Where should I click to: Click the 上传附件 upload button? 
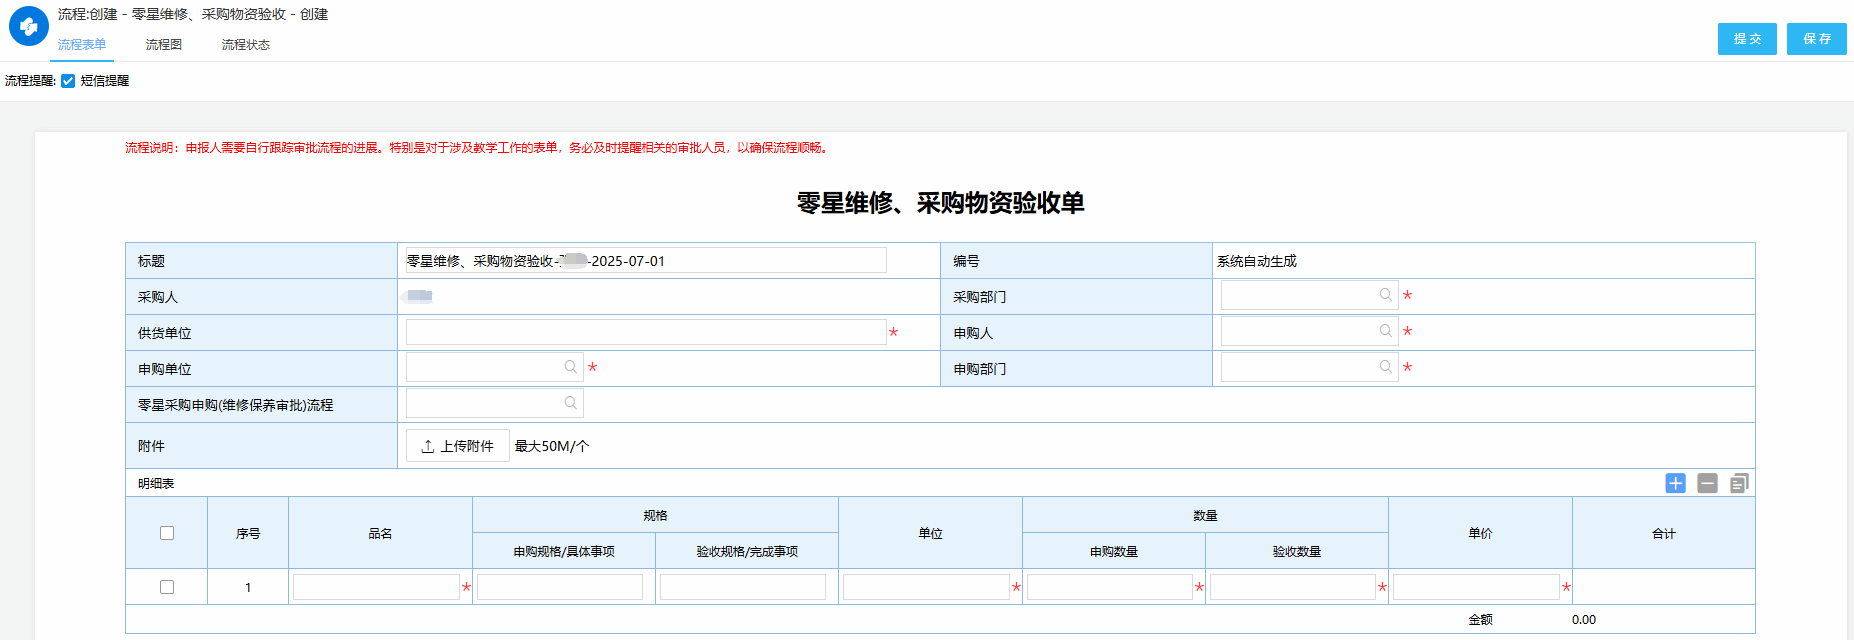point(458,446)
